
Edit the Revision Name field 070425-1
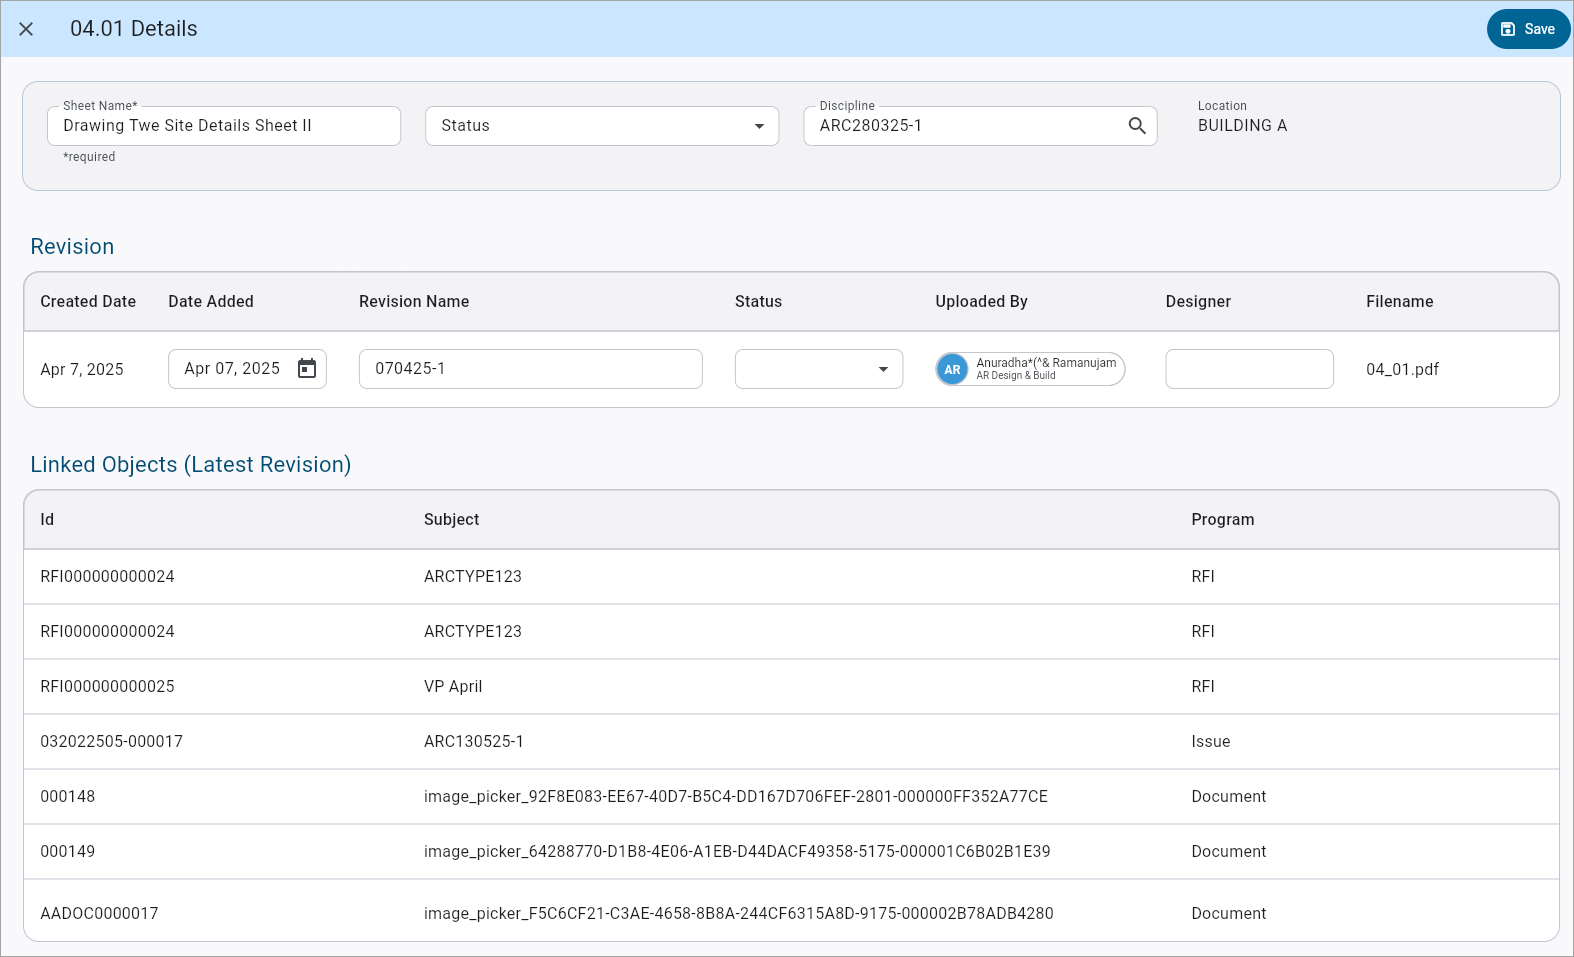[531, 369]
